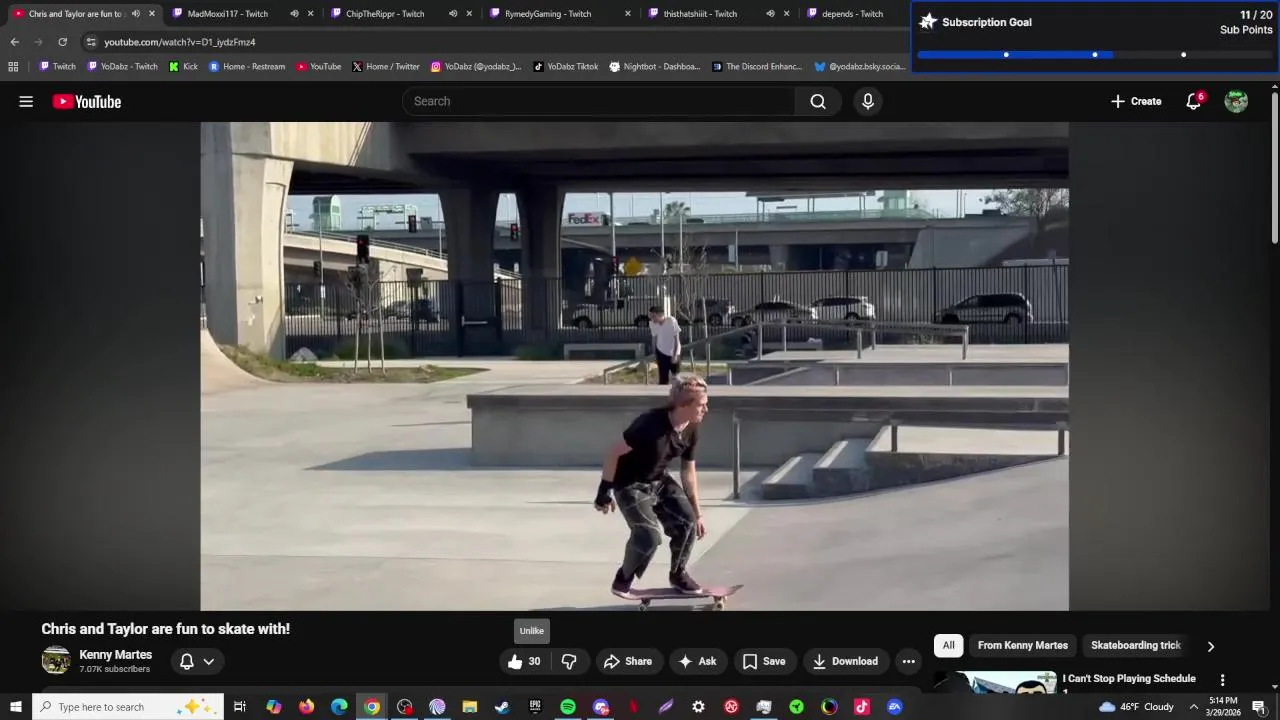Share the video
This screenshot has height=720, width=1280.
pos(627,661)
